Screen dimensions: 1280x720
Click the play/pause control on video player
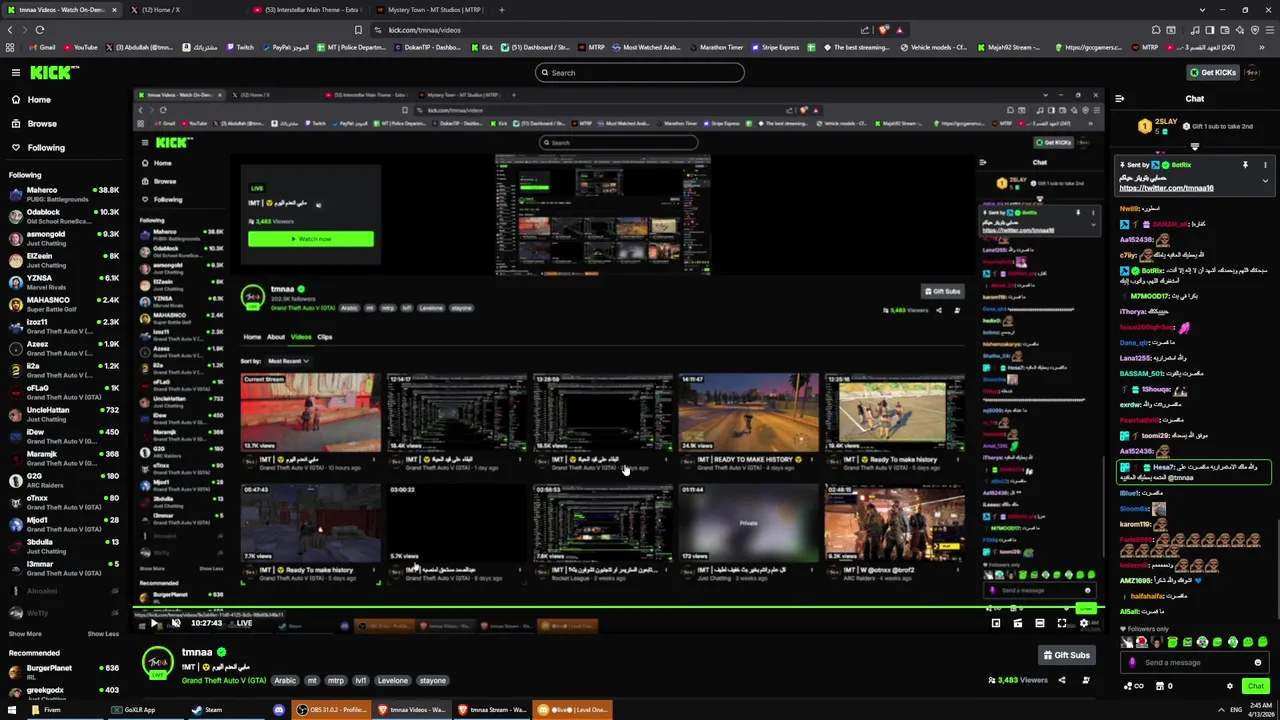(x=154, y=623)
